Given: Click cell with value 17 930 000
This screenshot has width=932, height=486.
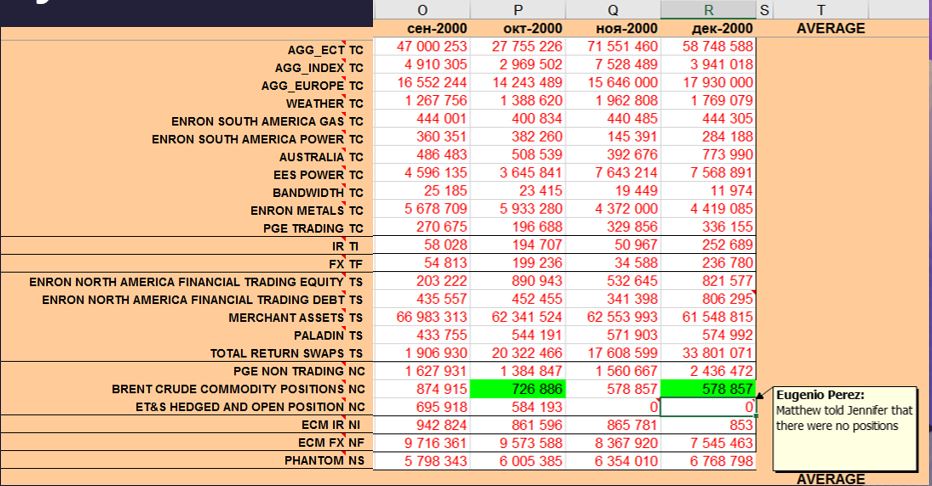Looking at the screenshot, I should pos(709,82).
